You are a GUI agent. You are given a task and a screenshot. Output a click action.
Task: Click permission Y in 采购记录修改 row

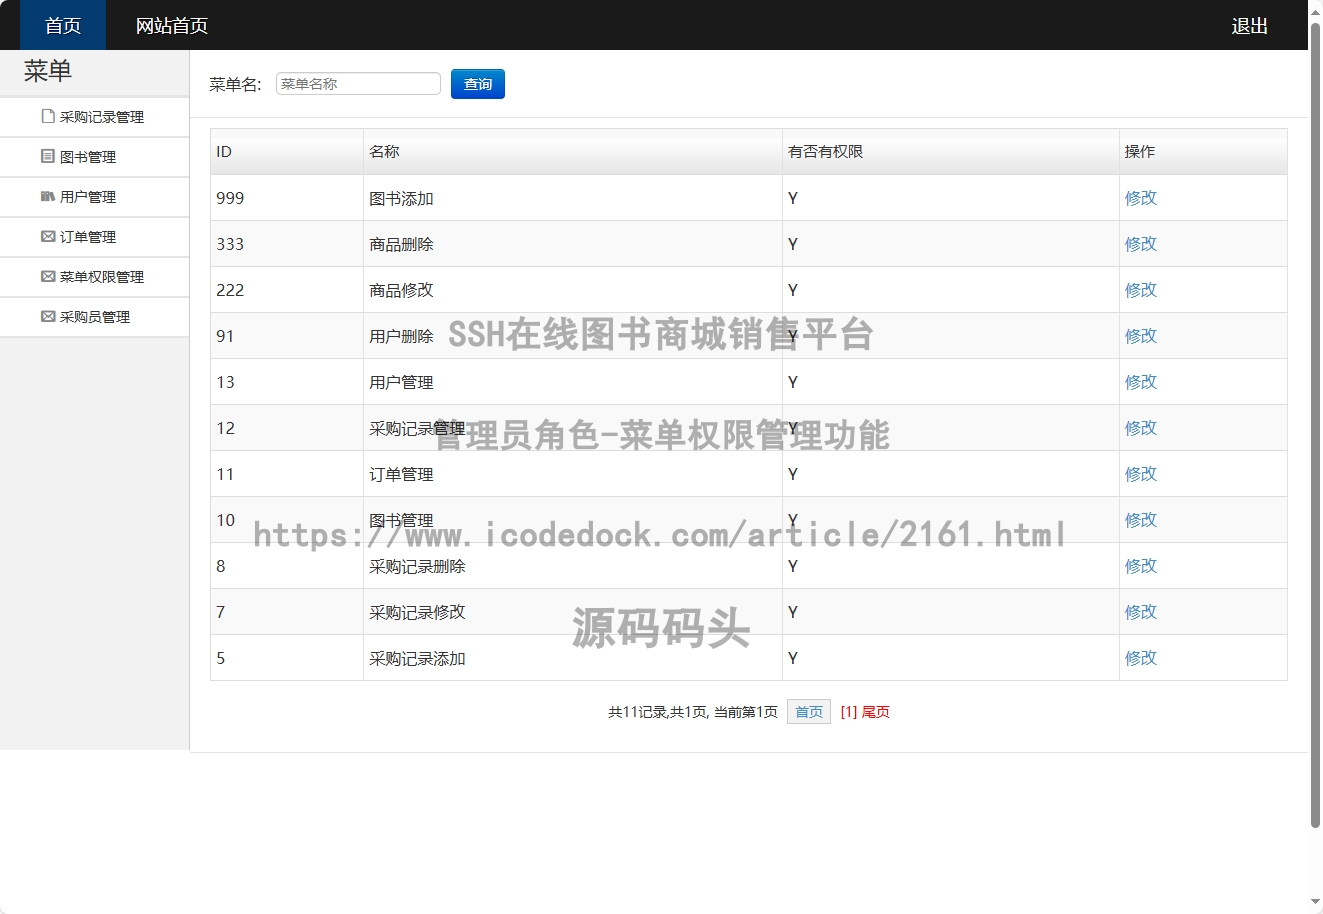click(x=793, y=612)
